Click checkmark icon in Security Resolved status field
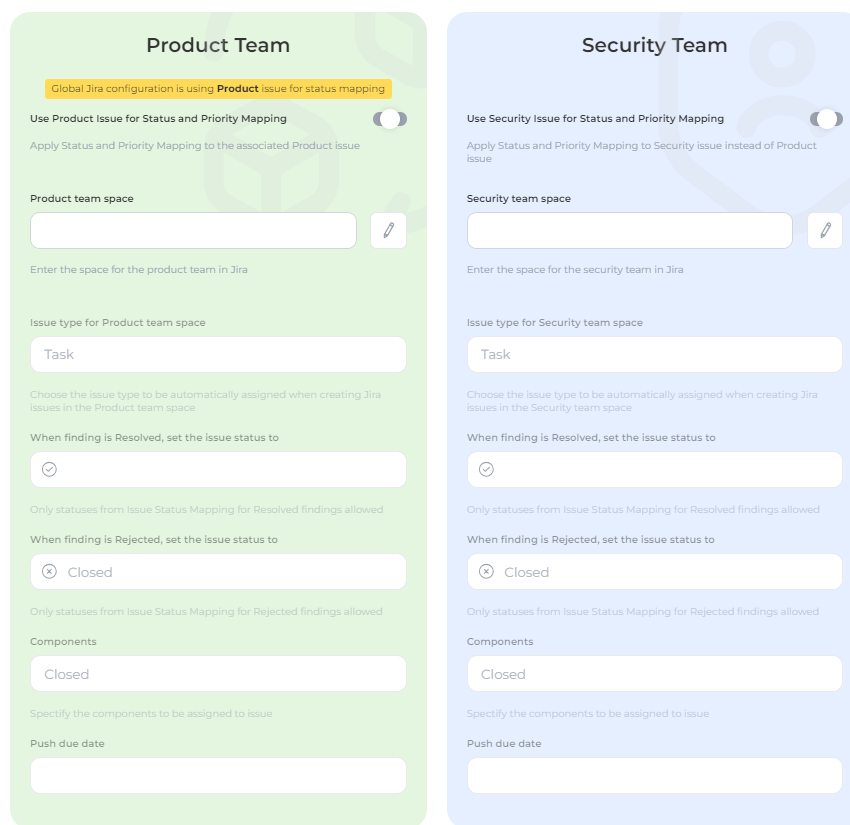Screen dimensions: 850x825 tap(486, 469)
